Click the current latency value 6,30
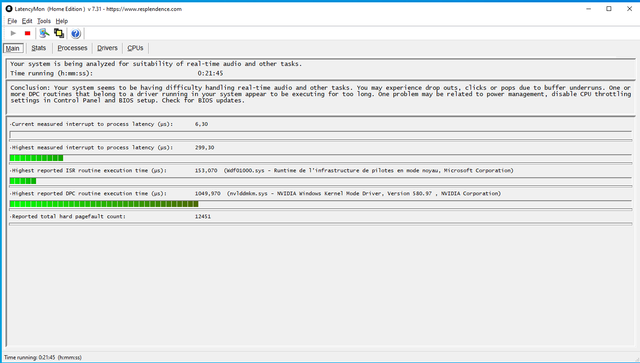Viewport: 640px width, 363px height. coord(201,124)
